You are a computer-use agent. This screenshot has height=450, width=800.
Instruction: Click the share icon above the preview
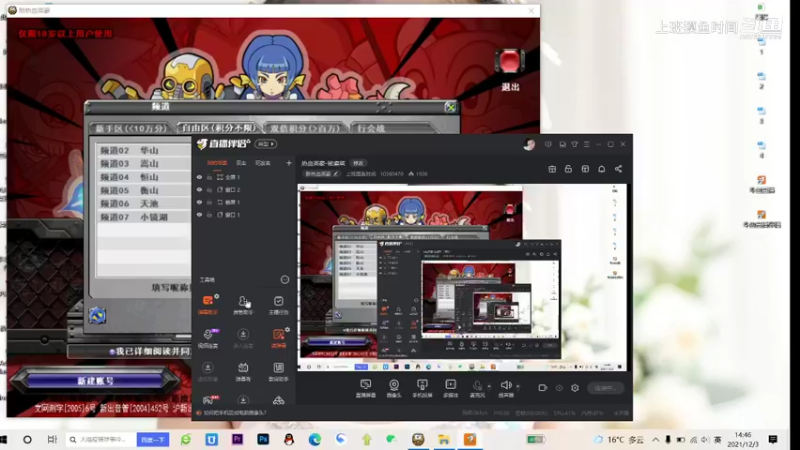coord(618,169)
